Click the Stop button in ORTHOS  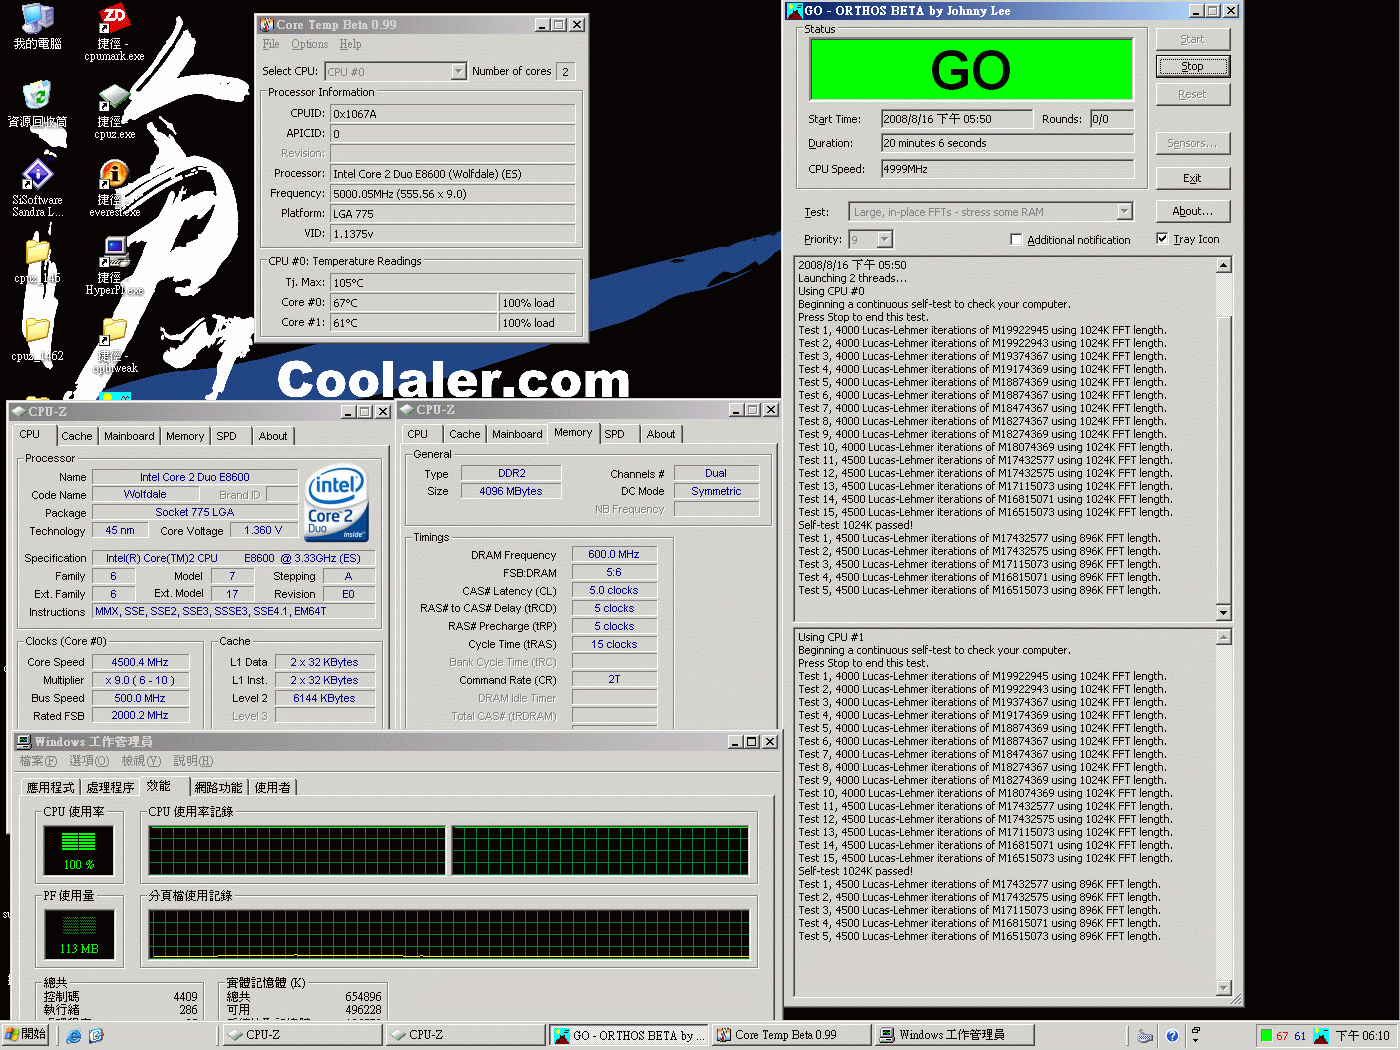(x=1192, y=67)
